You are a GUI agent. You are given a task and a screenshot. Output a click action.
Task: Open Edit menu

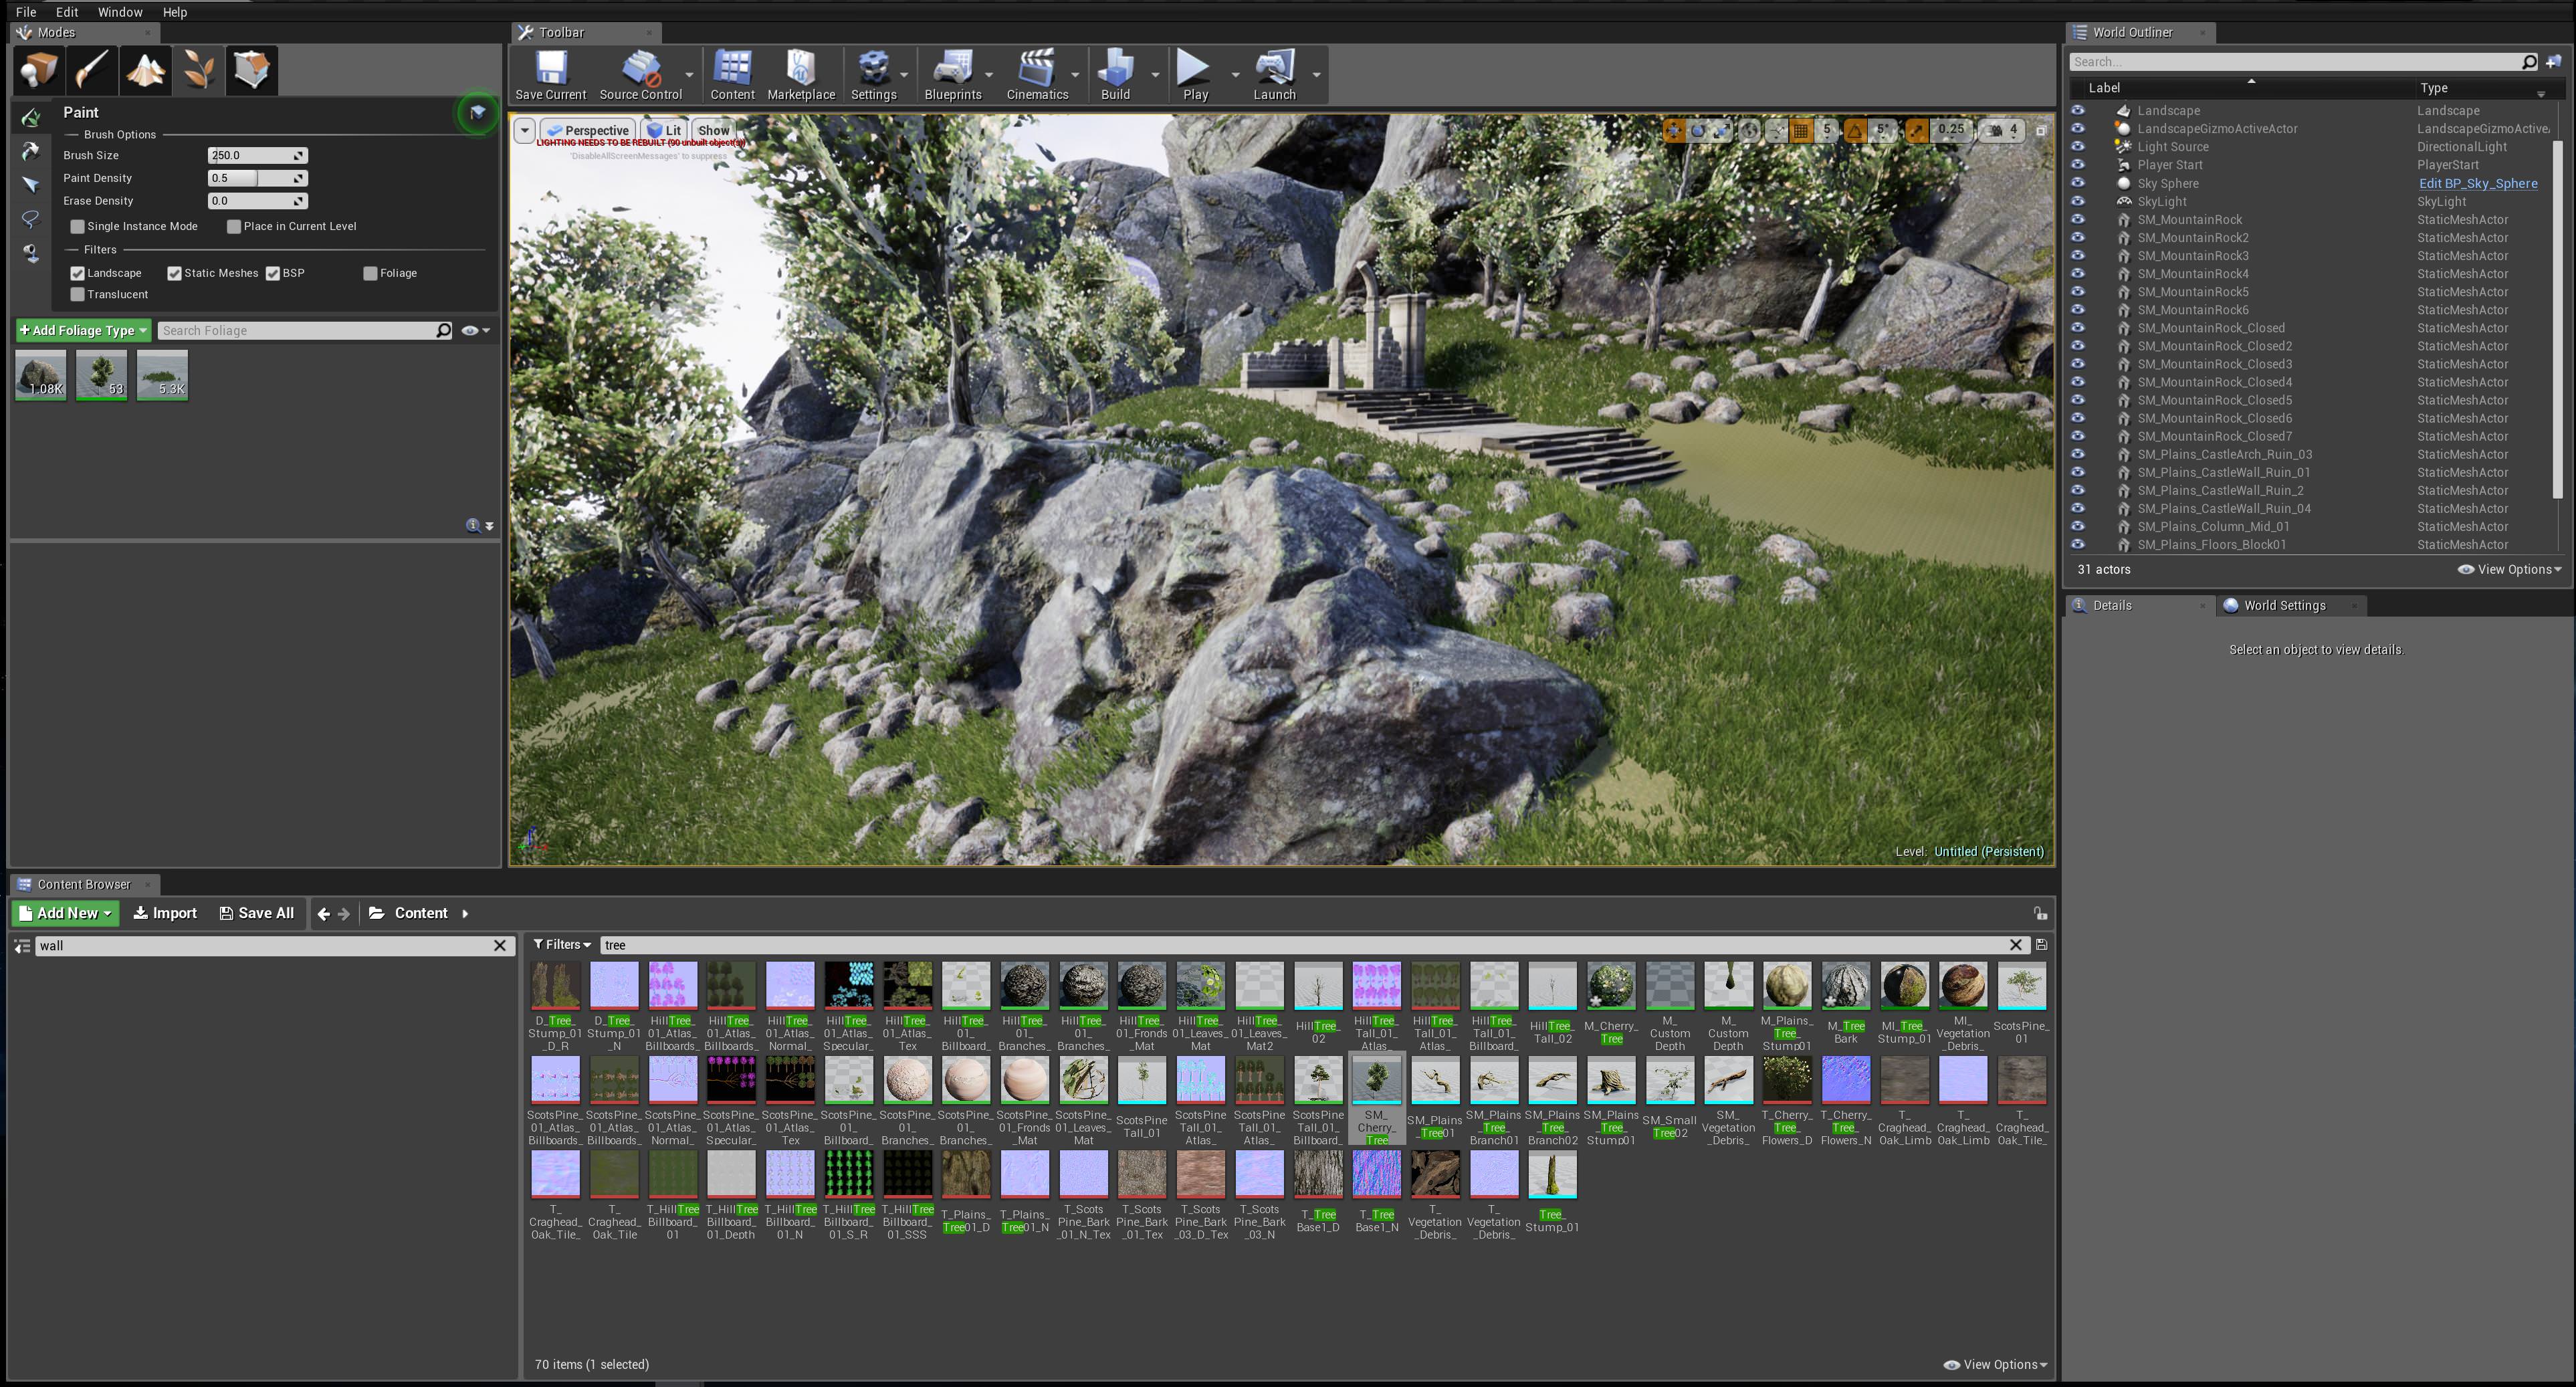(67, 12)
